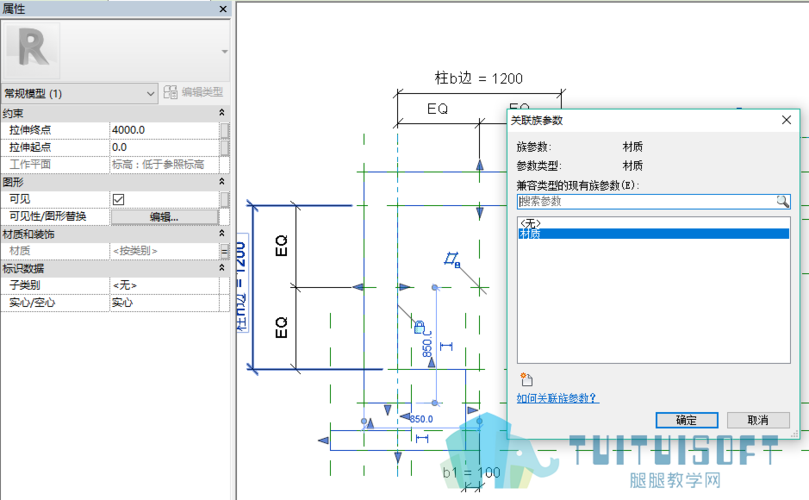Cancel with the 取消 button
The width and height of the screenshot is (809, 500).
(758, 420)
